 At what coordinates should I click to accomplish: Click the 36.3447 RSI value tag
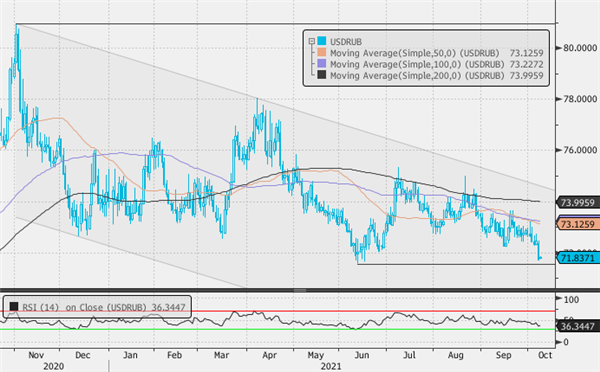click(x=577, y=326)
